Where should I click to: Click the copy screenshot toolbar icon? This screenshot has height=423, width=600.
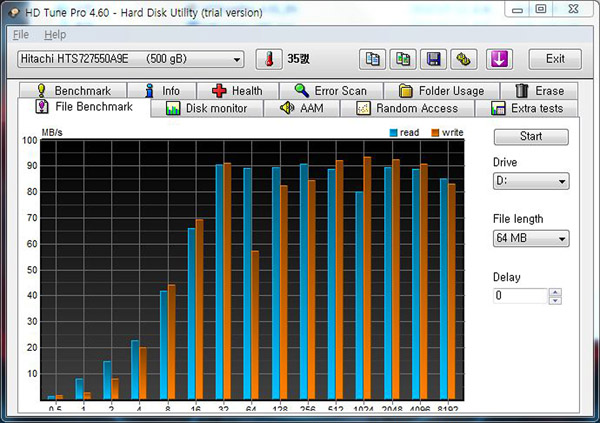pyautogui.click(x=403, y=59)
